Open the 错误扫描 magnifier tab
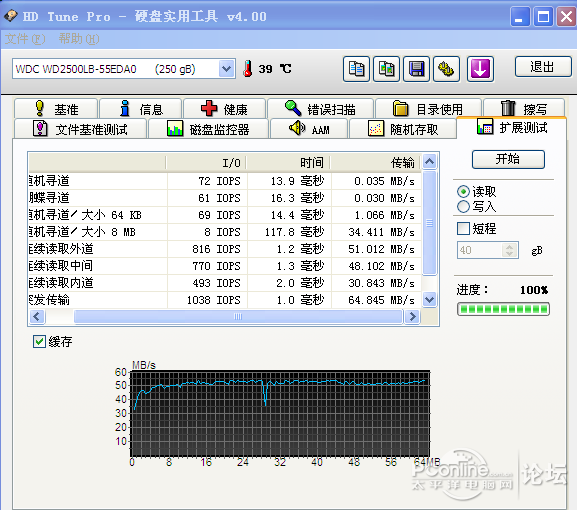This screenshot has width=577, height=510. pos(321,109)
